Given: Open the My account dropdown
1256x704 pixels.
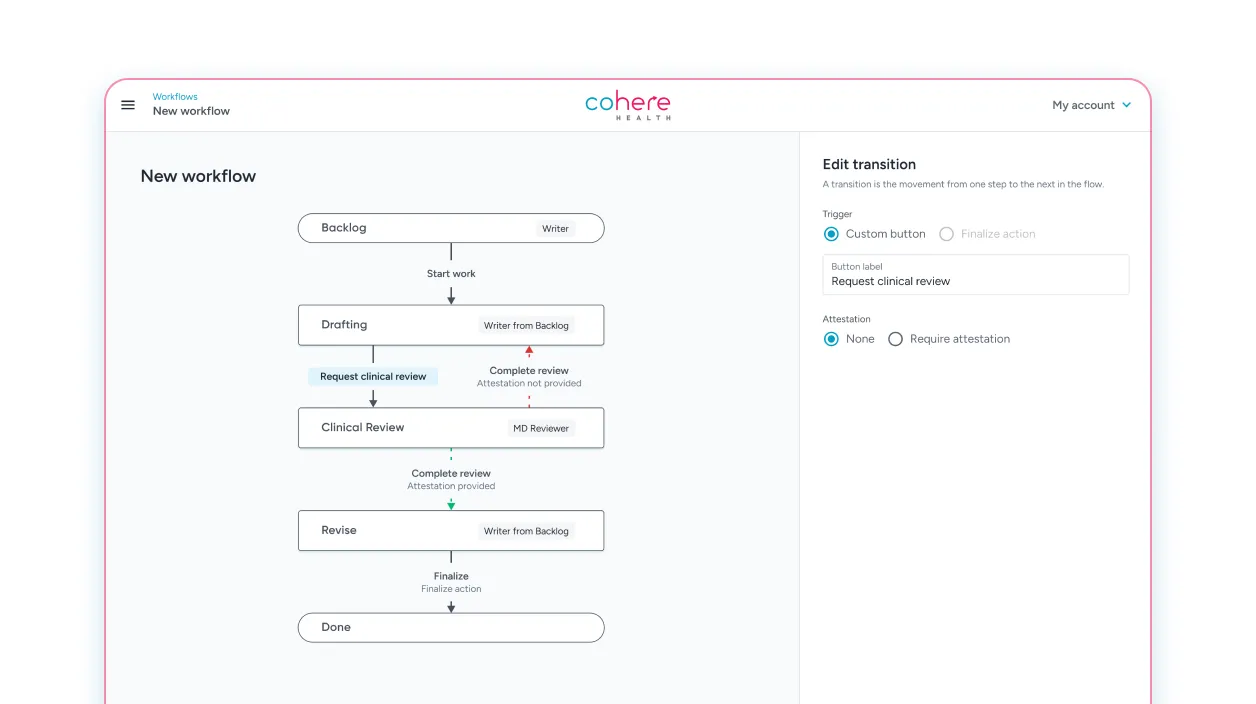Looking at the screenshot, I should click(x=1083, y=104).
